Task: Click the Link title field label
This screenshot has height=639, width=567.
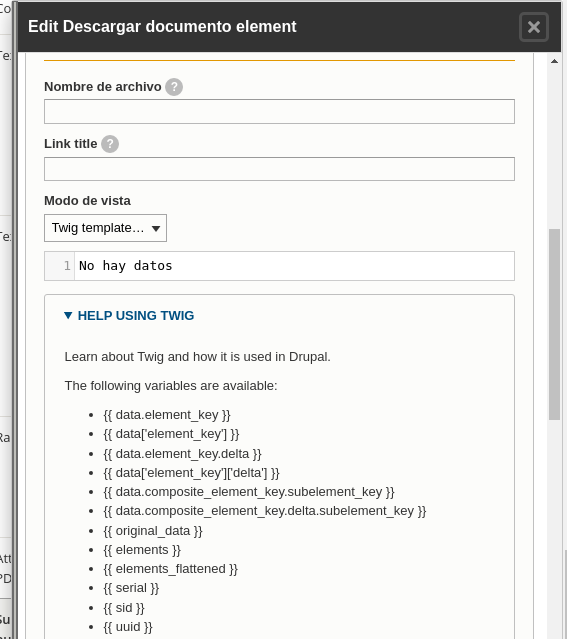Action: 71,144
